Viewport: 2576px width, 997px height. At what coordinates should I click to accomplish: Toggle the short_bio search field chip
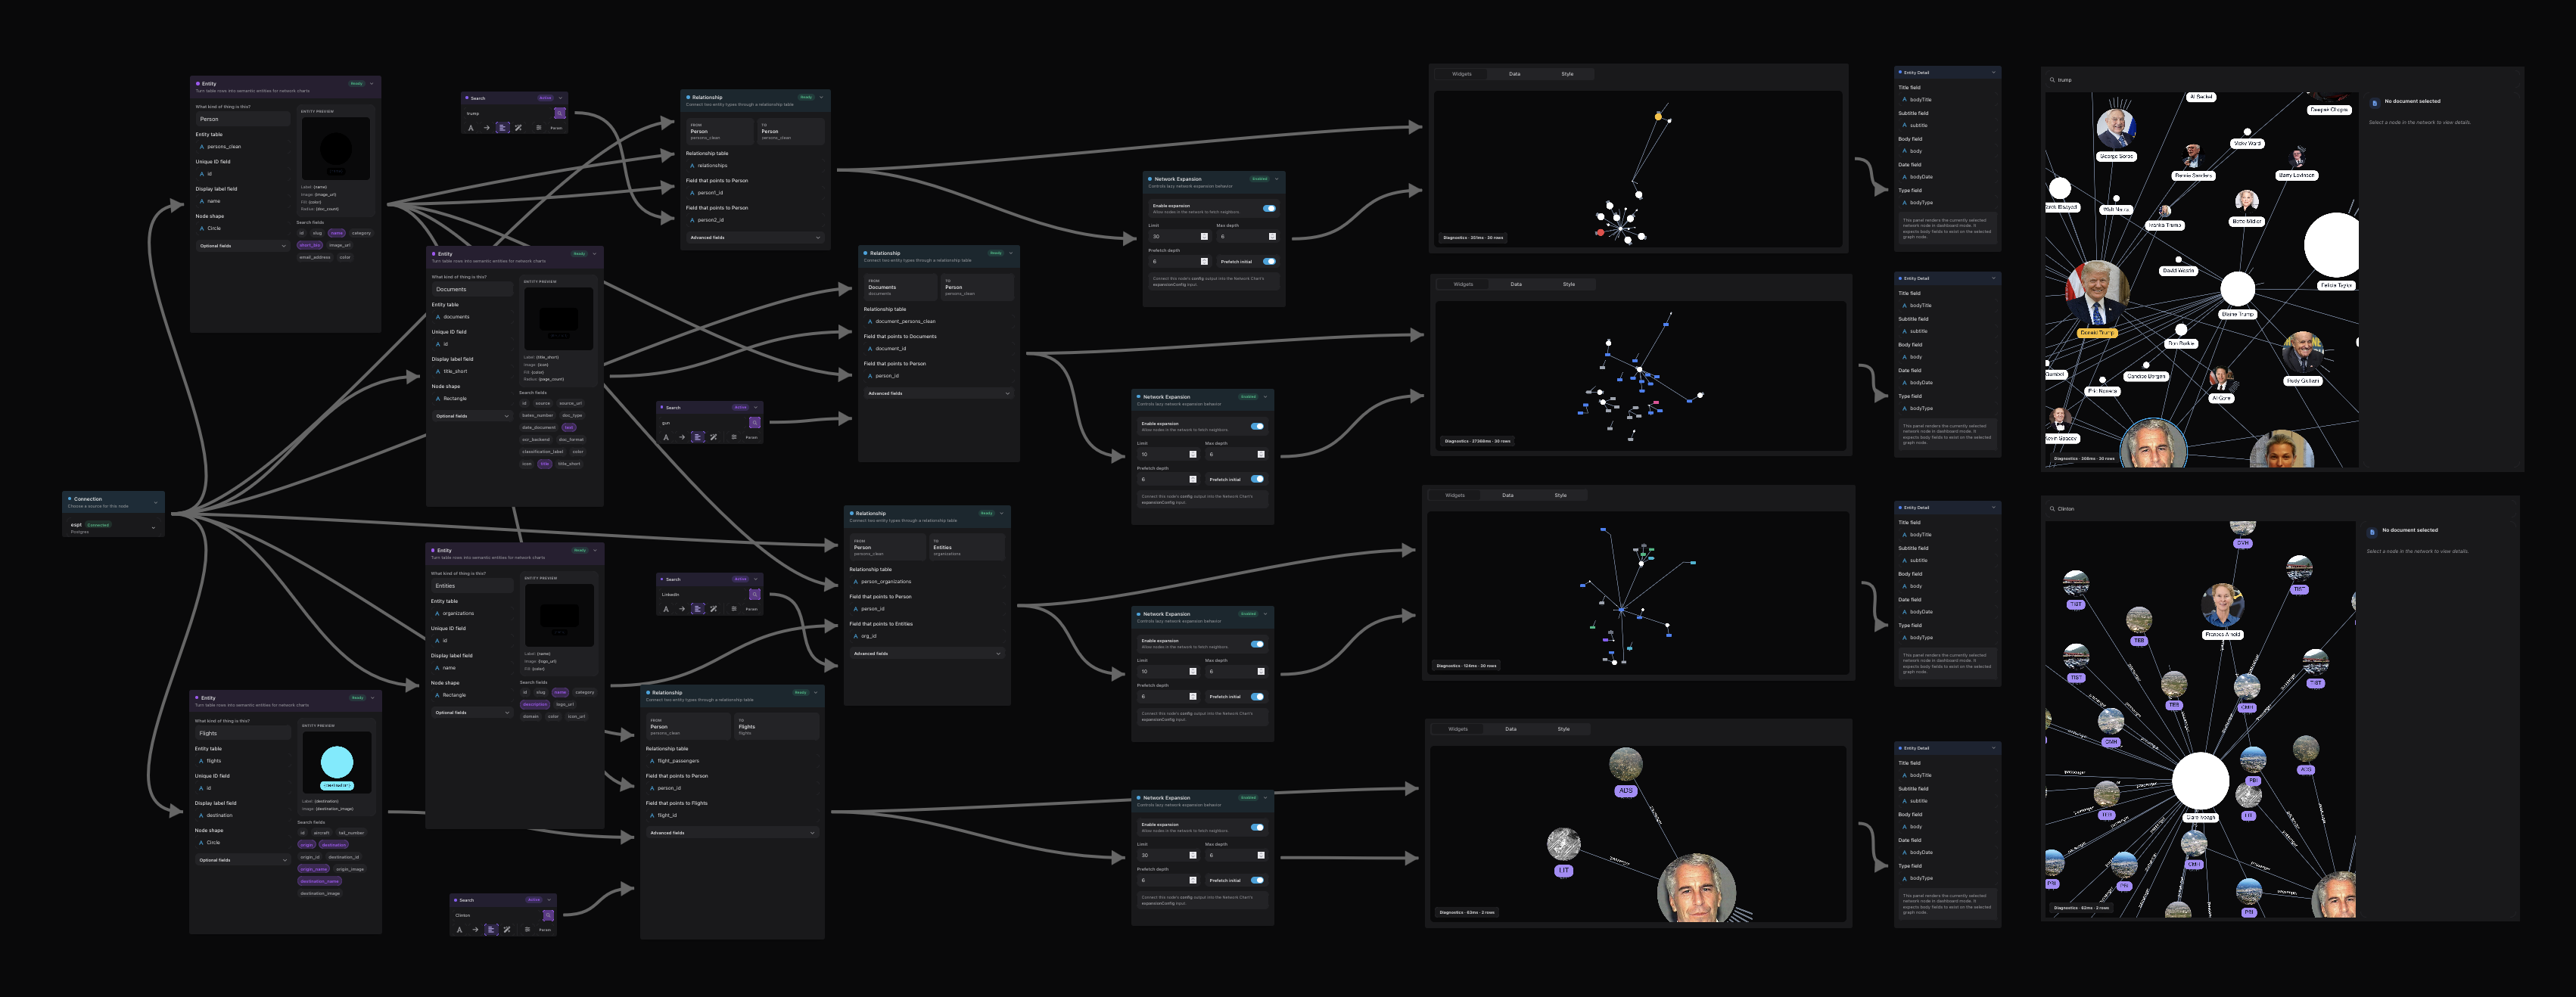point(310,245)
